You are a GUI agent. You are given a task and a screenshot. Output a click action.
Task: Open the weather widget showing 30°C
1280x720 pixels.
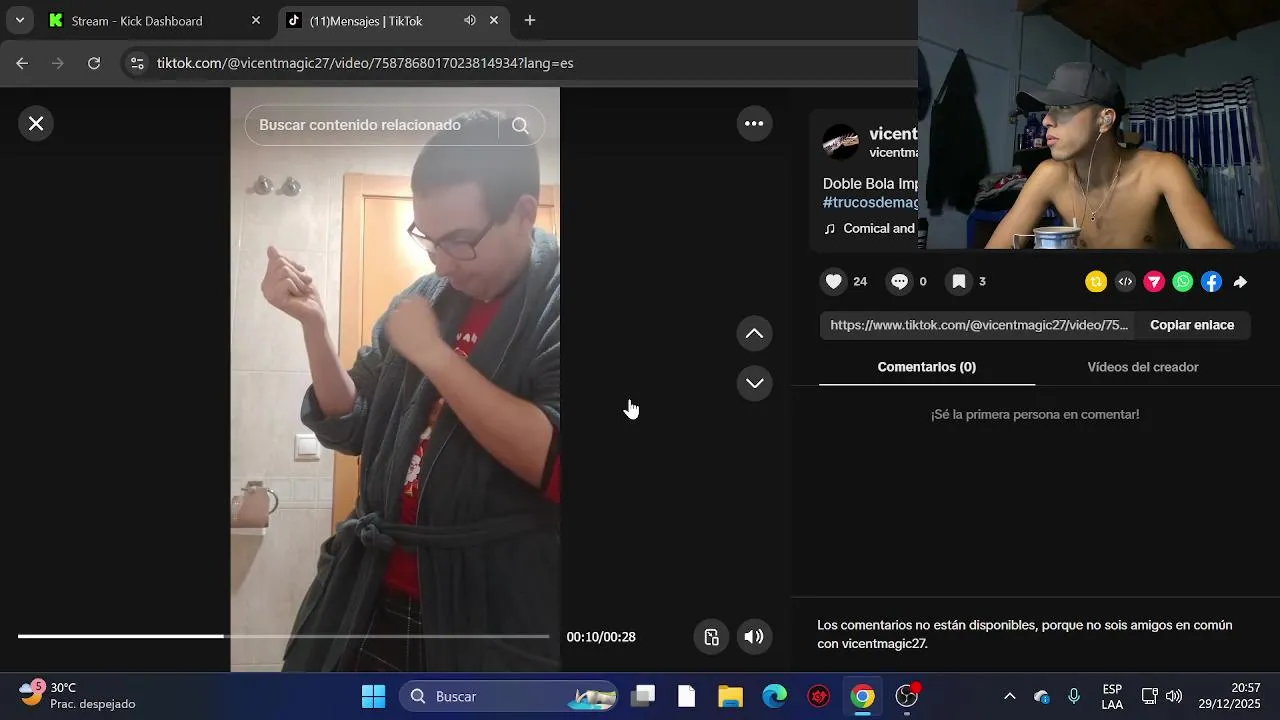tap(78, 696)
